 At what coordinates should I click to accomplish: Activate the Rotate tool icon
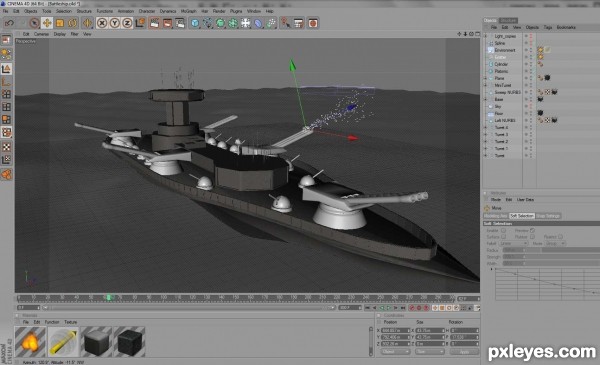[x=72, y=23]
